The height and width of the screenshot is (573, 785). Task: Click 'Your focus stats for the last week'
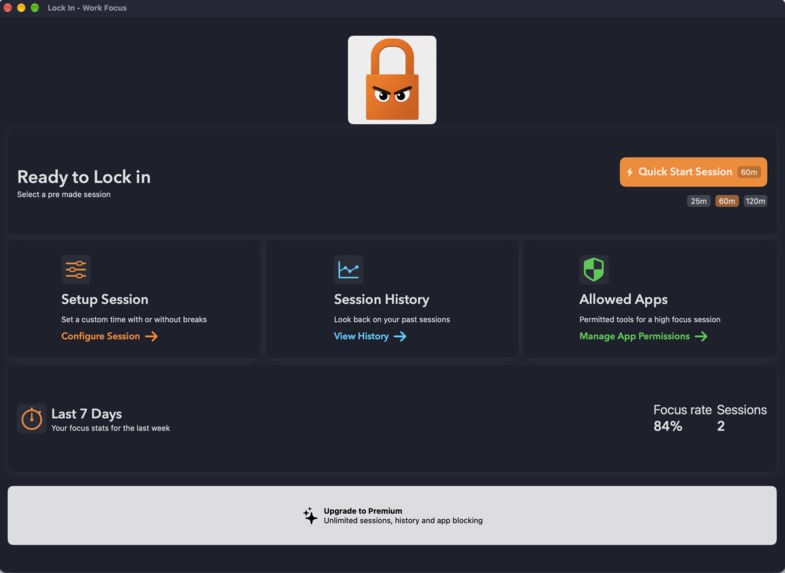111,428
